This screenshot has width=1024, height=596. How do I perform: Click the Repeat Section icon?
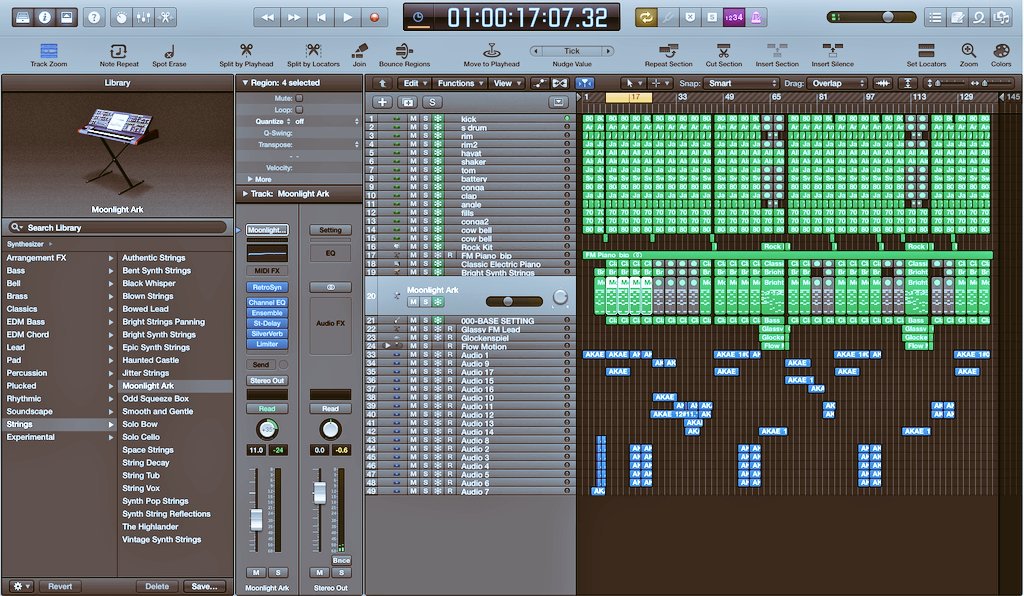click(x=668, y=50)
